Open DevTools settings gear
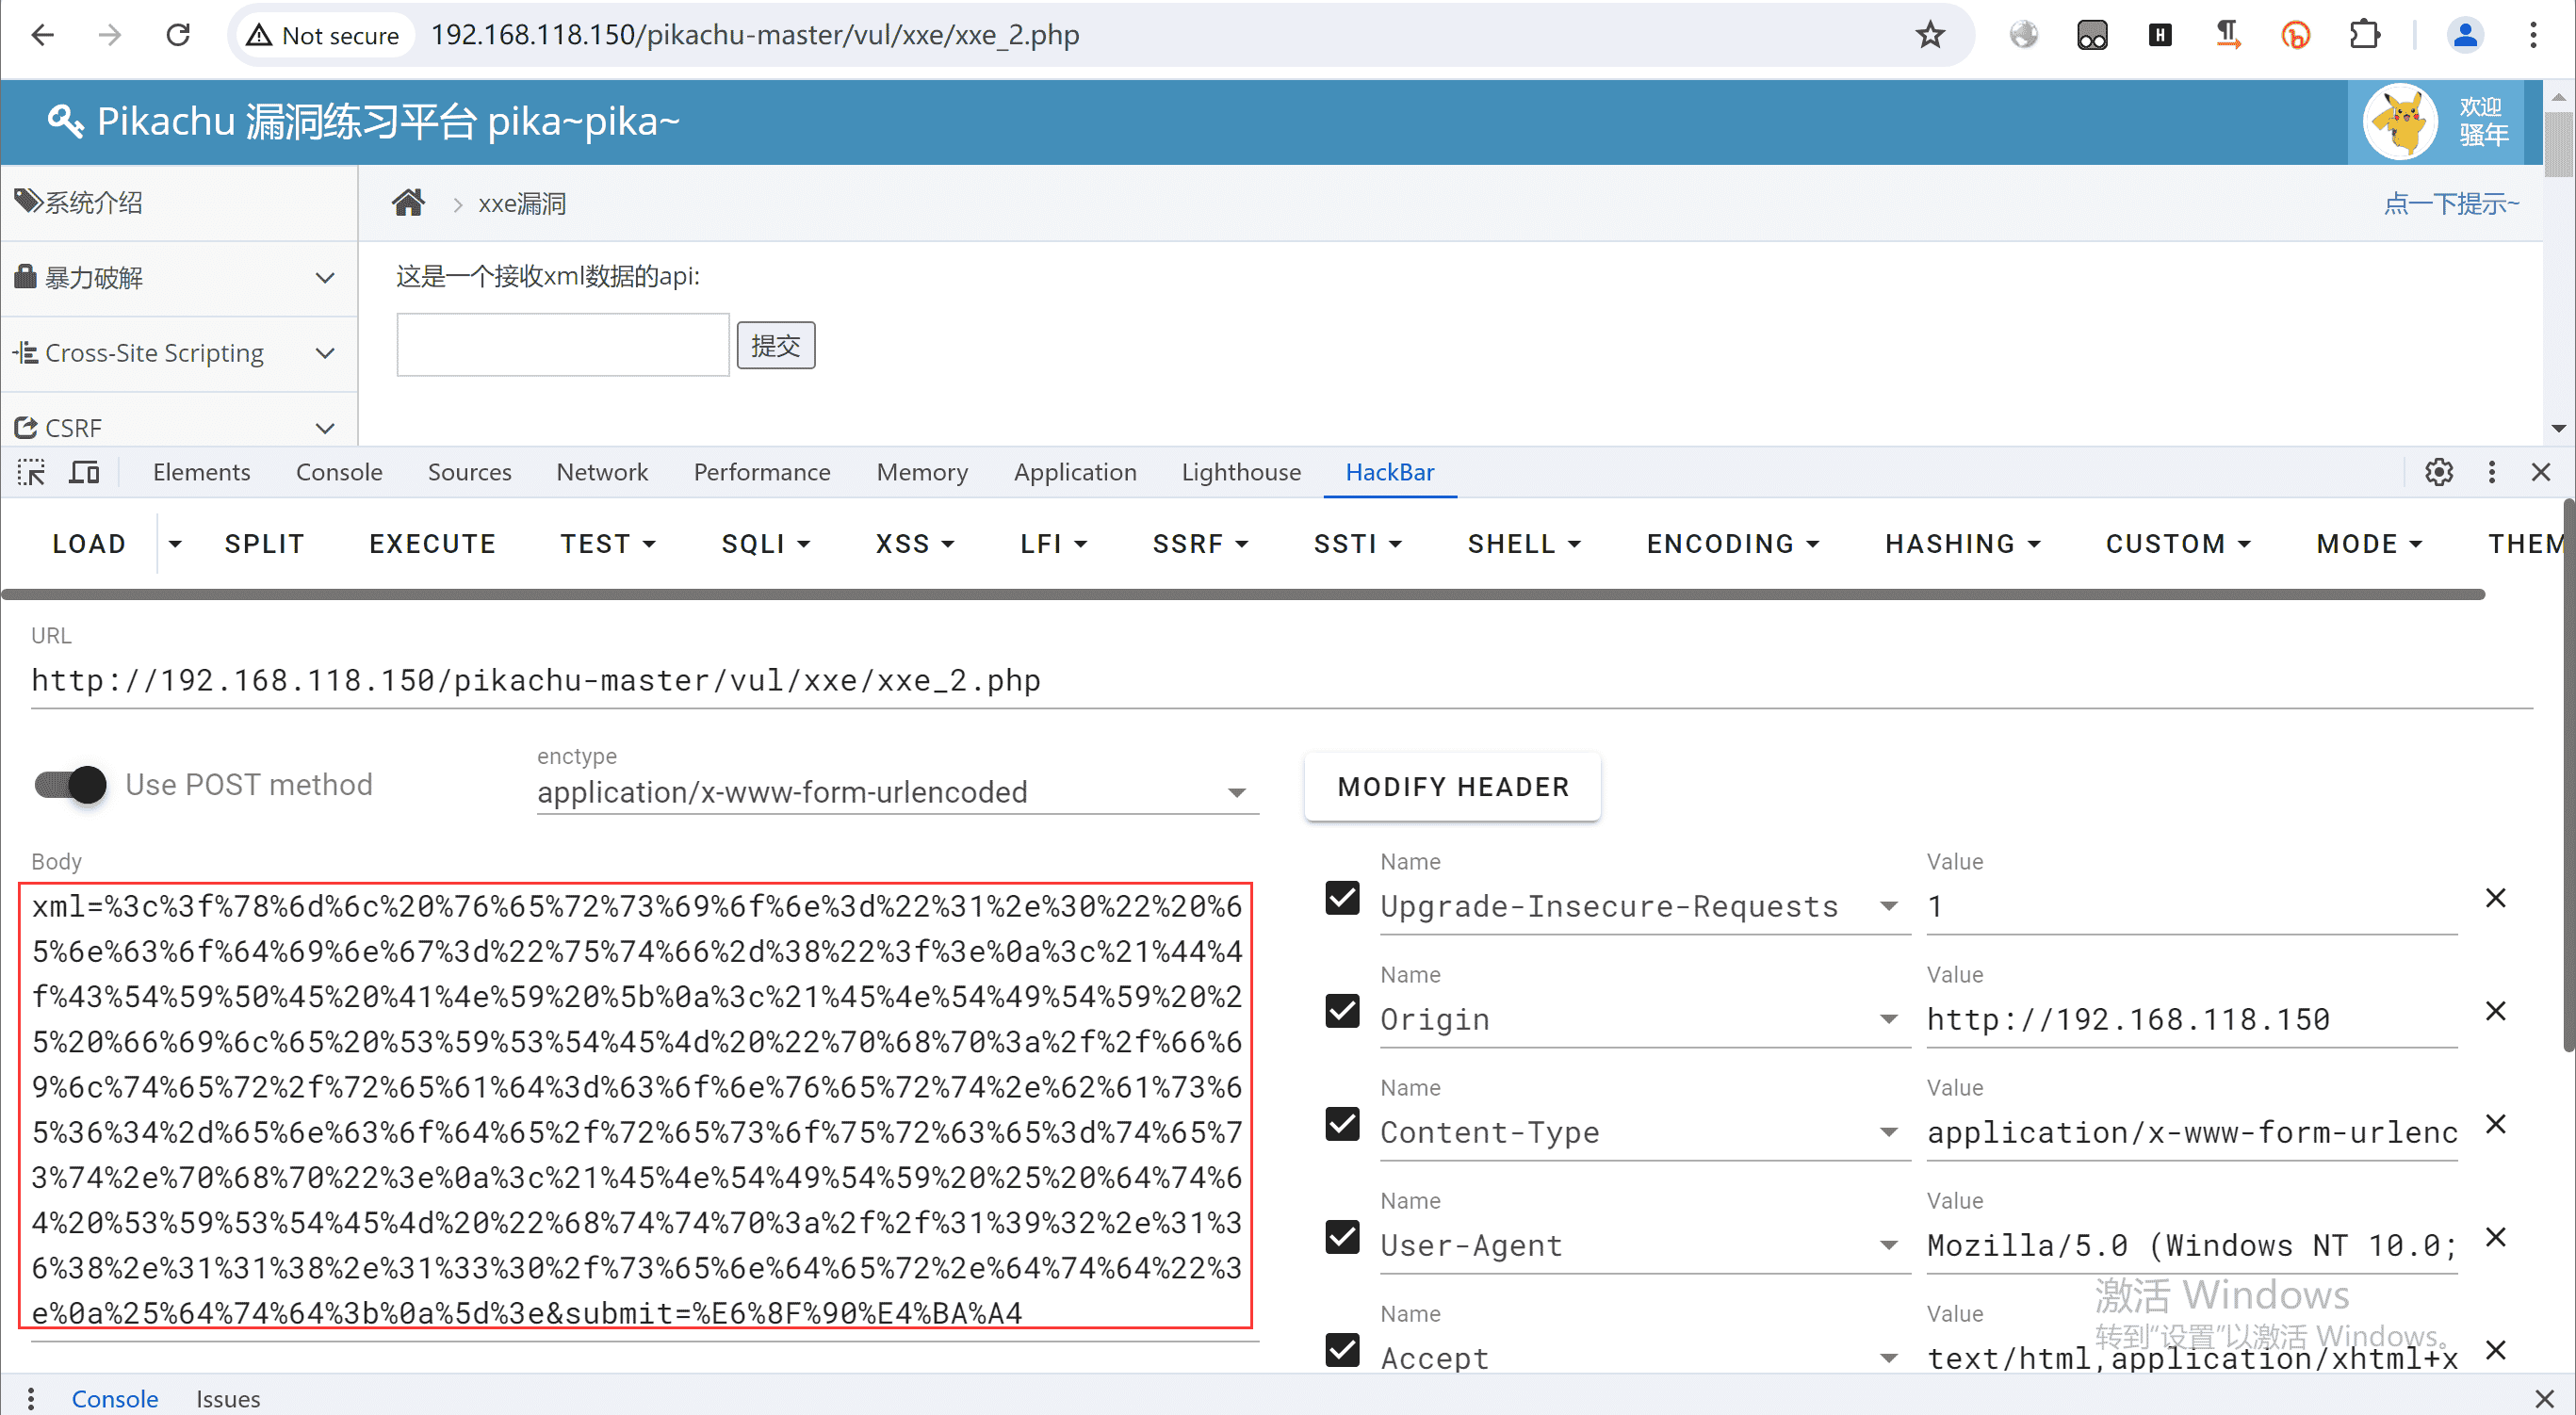Viewport: 2576px width, 1415px height. pos(2439,472)
